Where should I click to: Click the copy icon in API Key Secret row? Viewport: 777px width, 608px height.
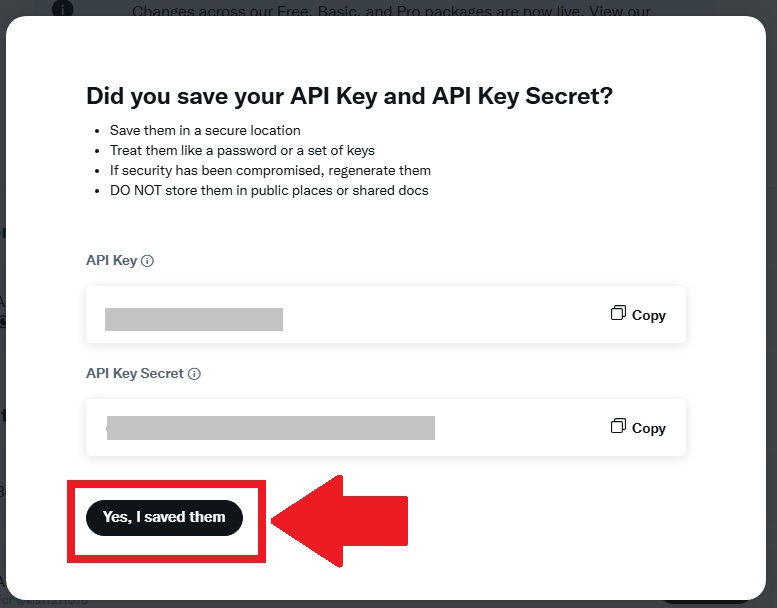pos(618,426)
